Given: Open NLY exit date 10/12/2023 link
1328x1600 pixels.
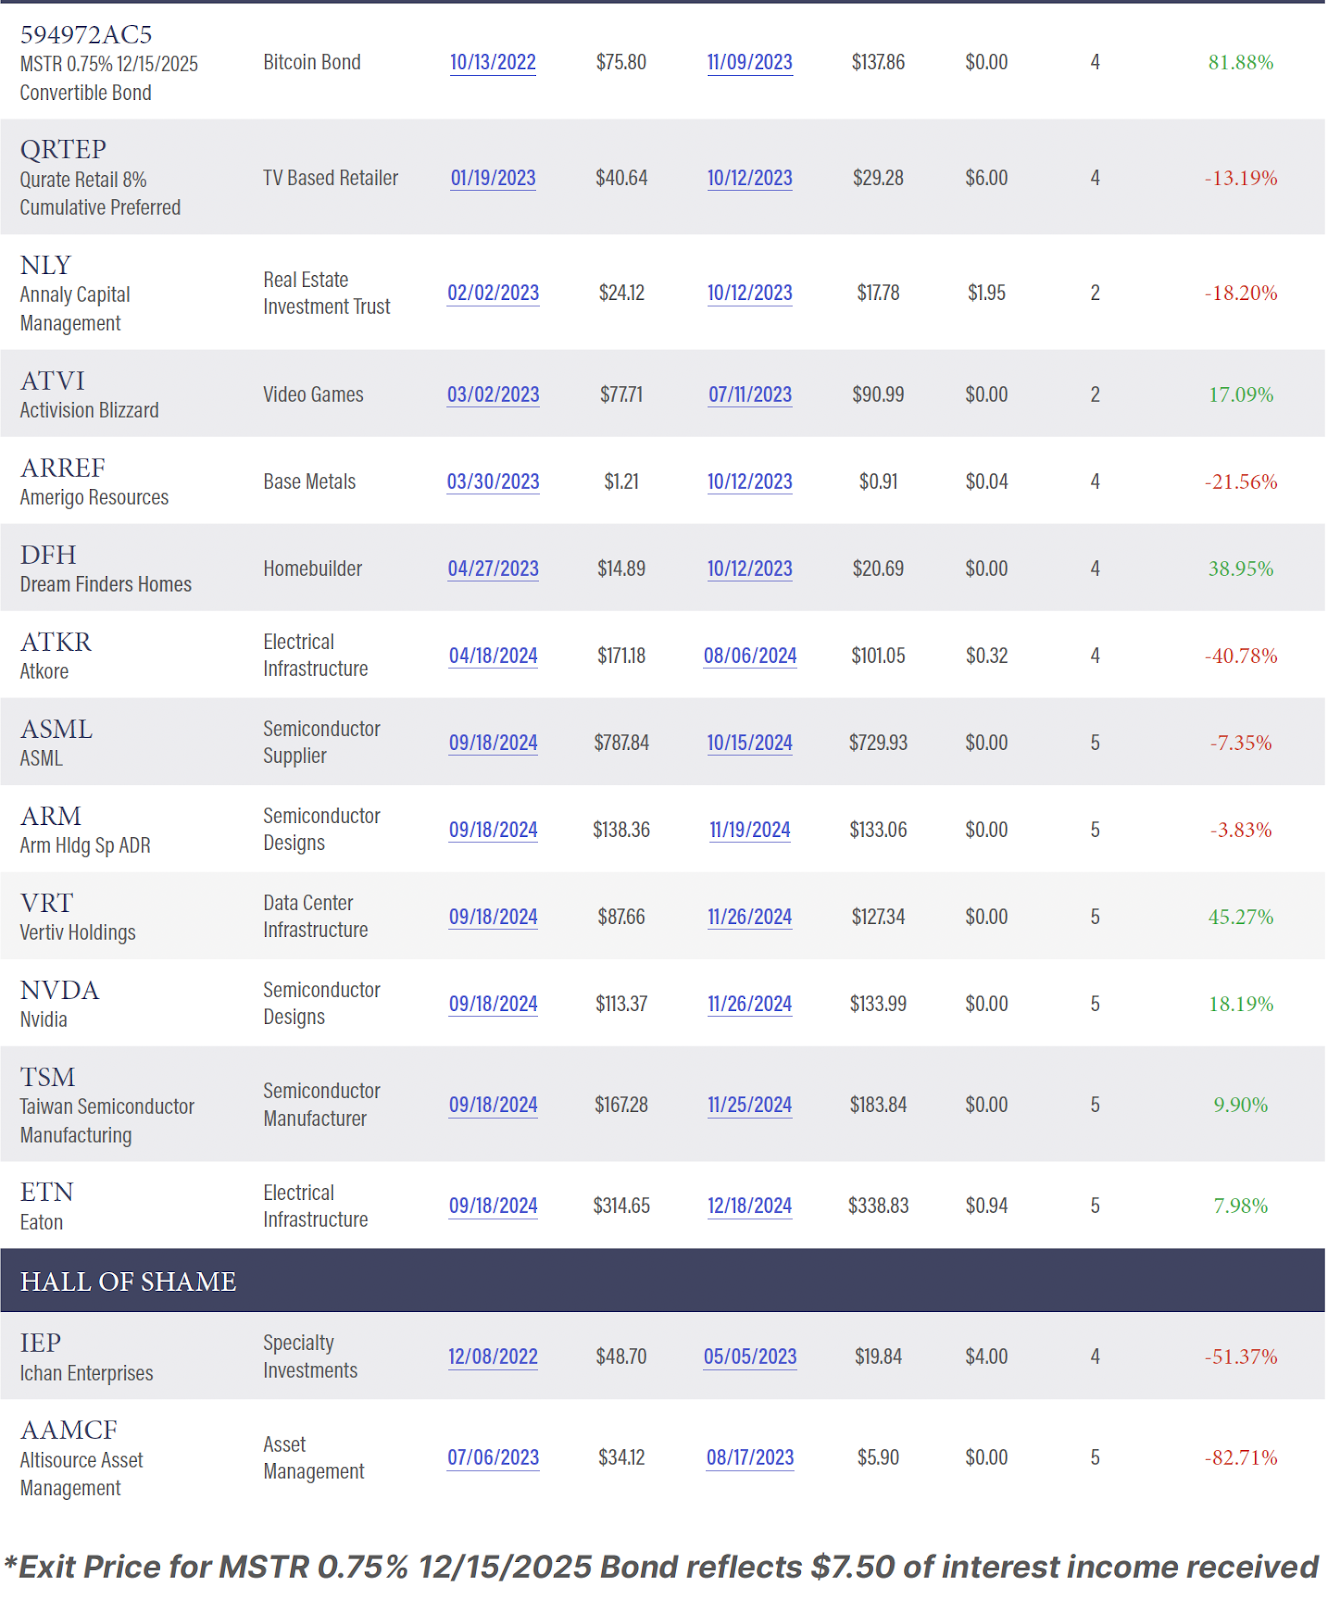Looking at the screenshot, I should 750,293.
